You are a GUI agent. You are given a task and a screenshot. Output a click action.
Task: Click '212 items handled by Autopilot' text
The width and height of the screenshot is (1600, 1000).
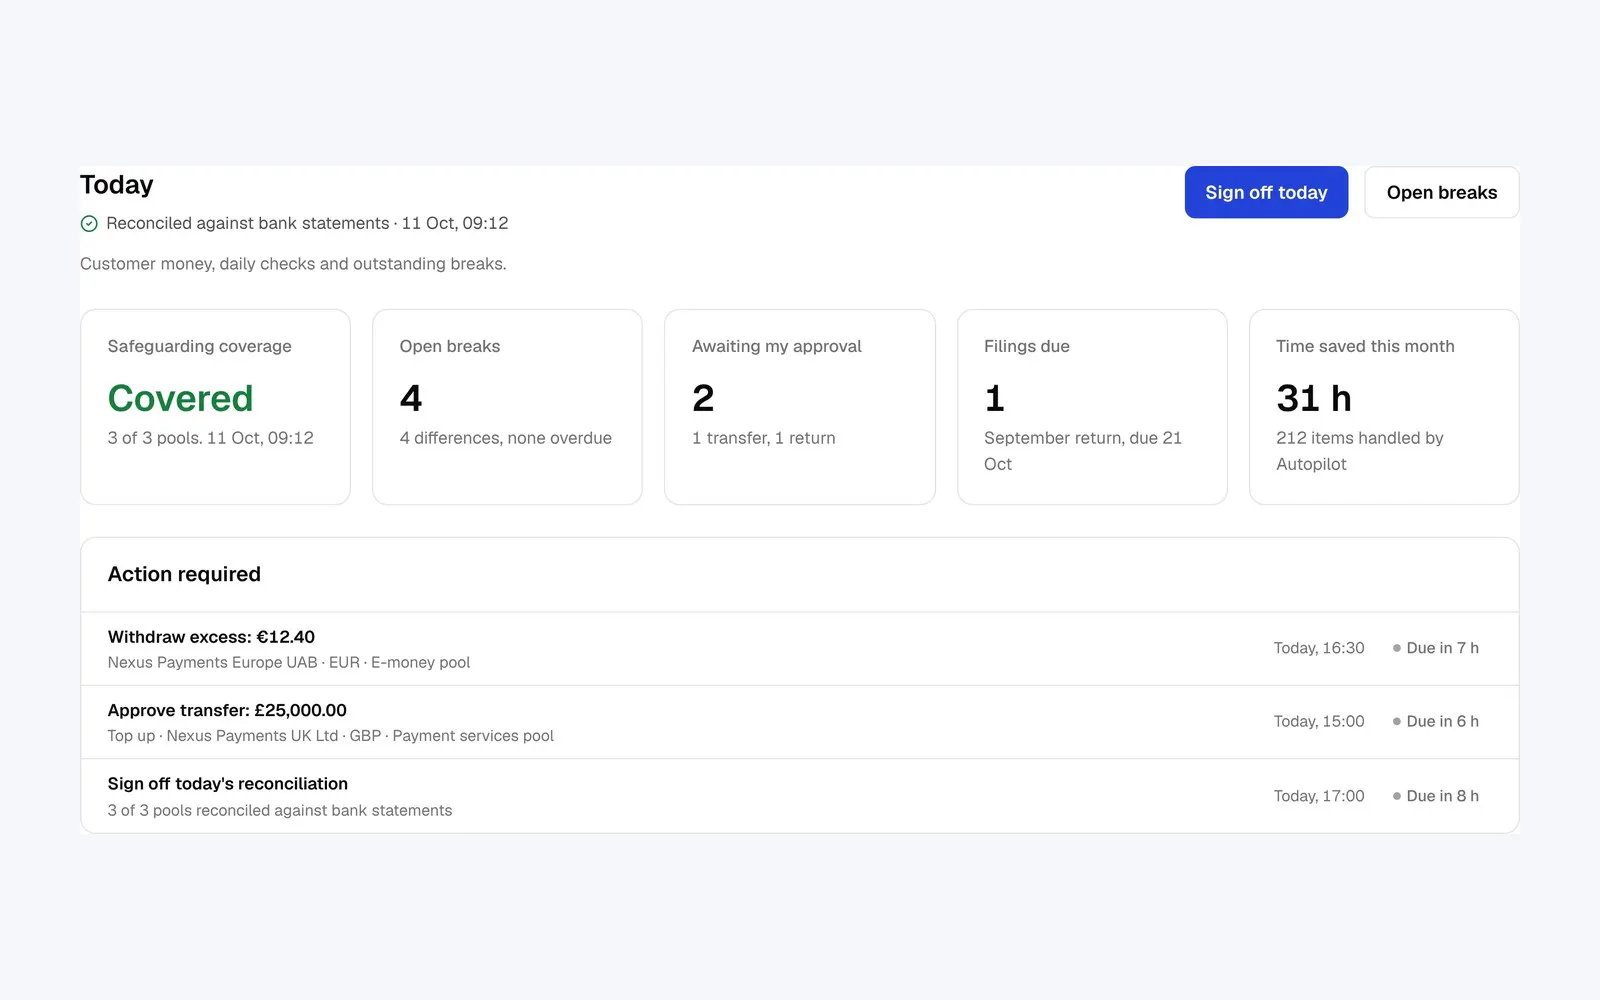tap(1360, 451)
